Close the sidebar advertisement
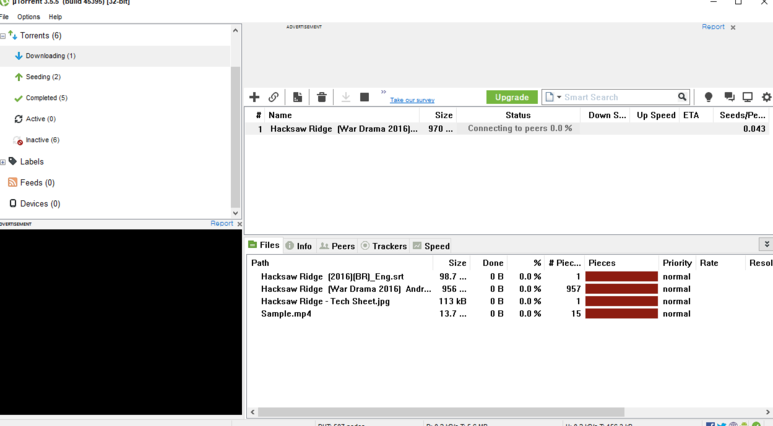Screen dimensions: 773x426 tap(240, 224)
